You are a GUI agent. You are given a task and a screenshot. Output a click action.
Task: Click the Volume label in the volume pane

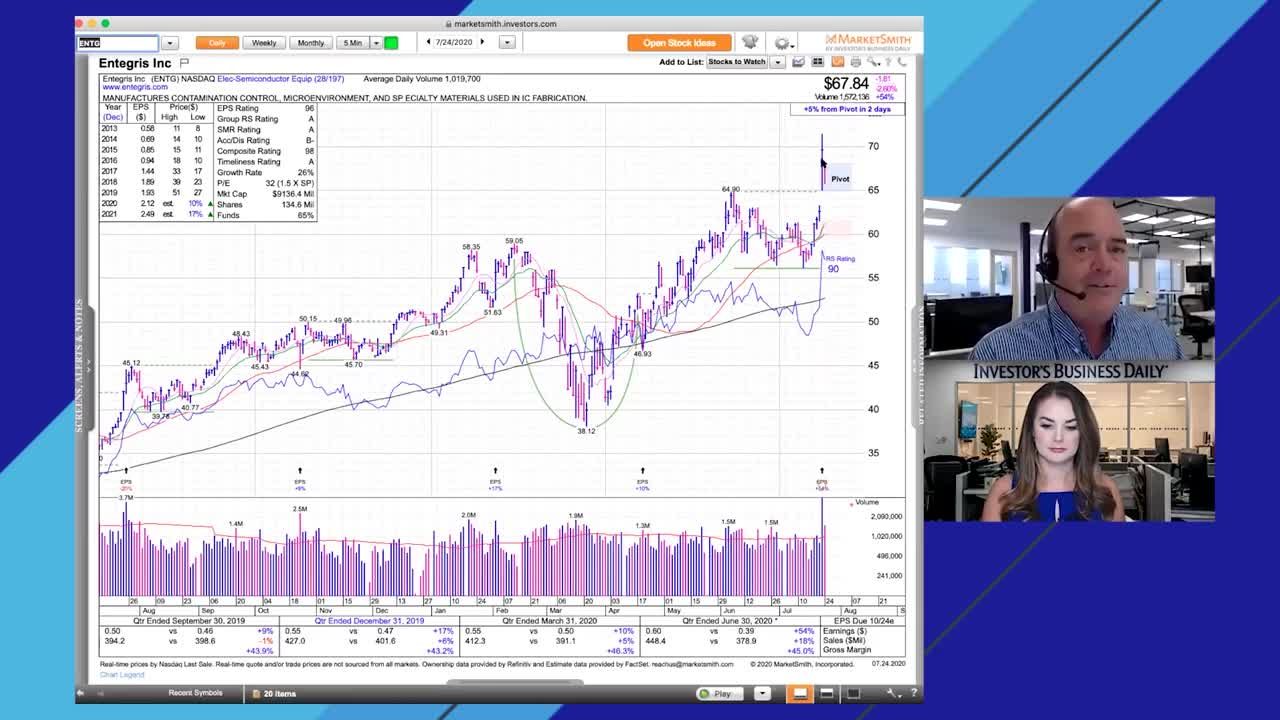tap(866, 502)
